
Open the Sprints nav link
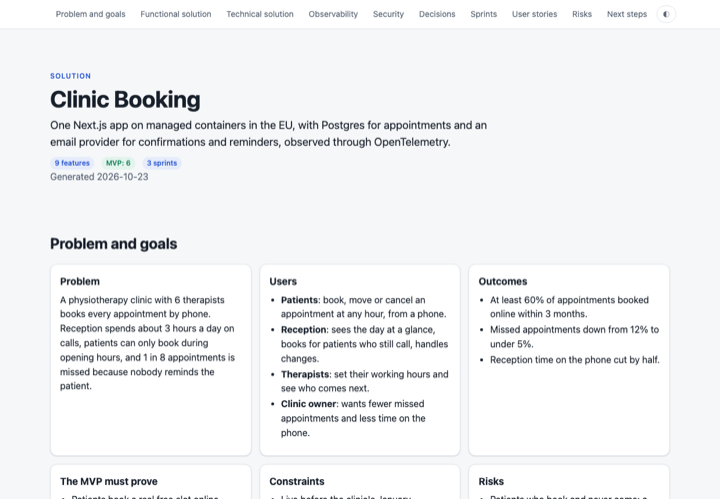click(x=484, y=14)
